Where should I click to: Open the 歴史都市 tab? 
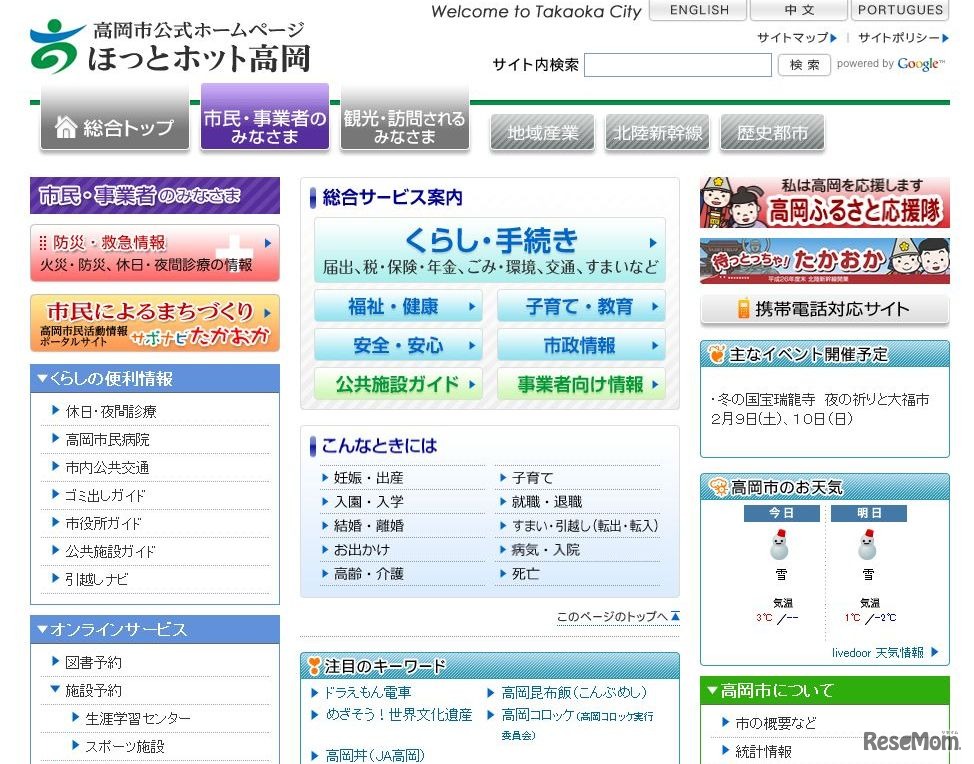click(x=772, y=132)
